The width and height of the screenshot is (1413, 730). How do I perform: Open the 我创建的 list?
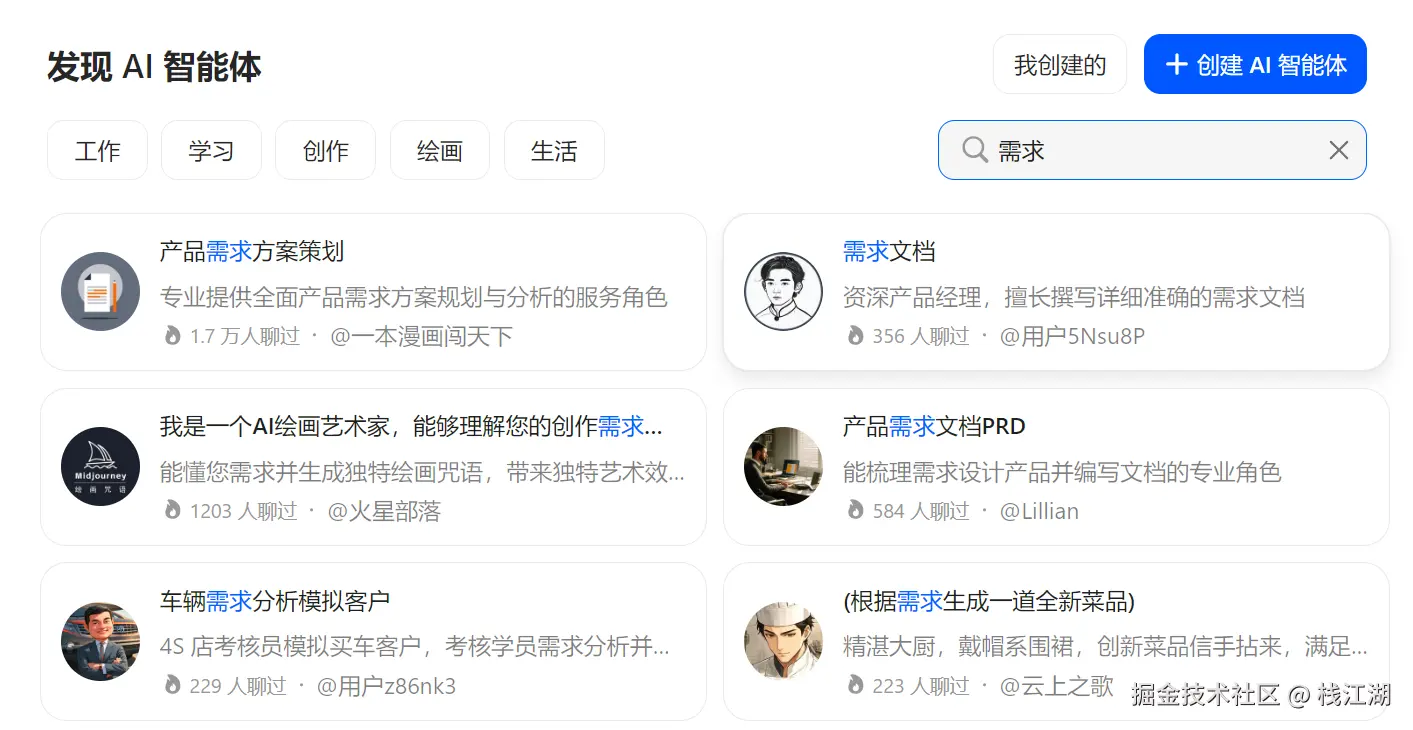(x=1059, y=65)
